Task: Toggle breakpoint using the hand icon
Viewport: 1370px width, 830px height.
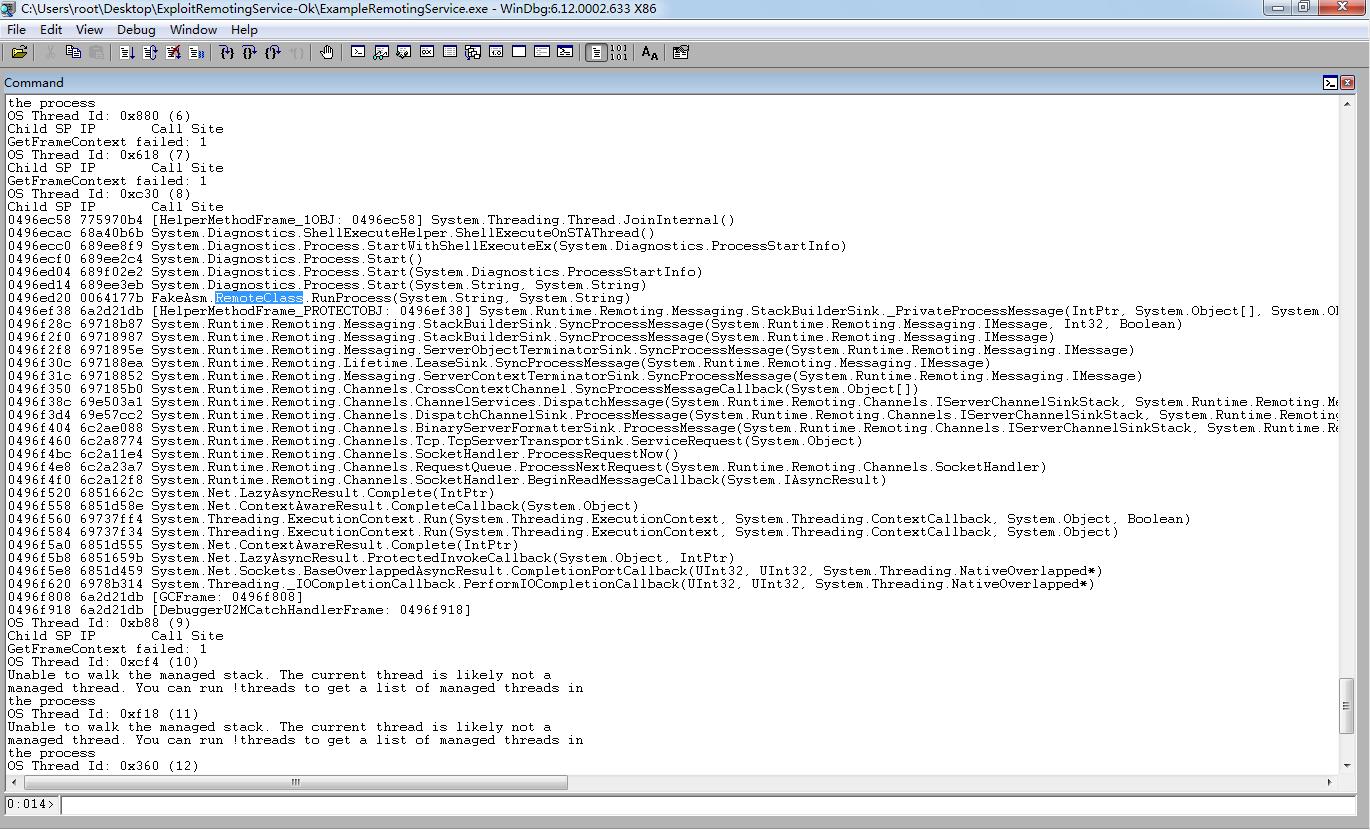Action: [x=327, y=52]
